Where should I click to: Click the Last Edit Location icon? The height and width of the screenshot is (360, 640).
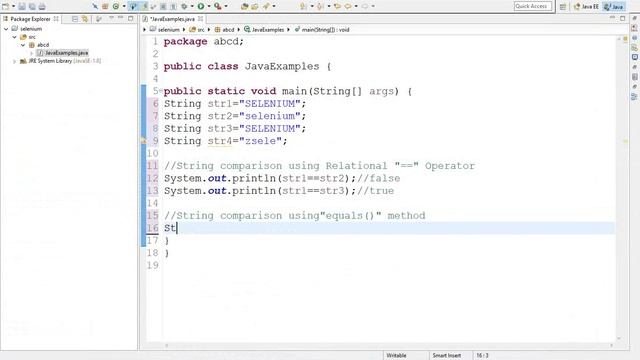(337, 6)
